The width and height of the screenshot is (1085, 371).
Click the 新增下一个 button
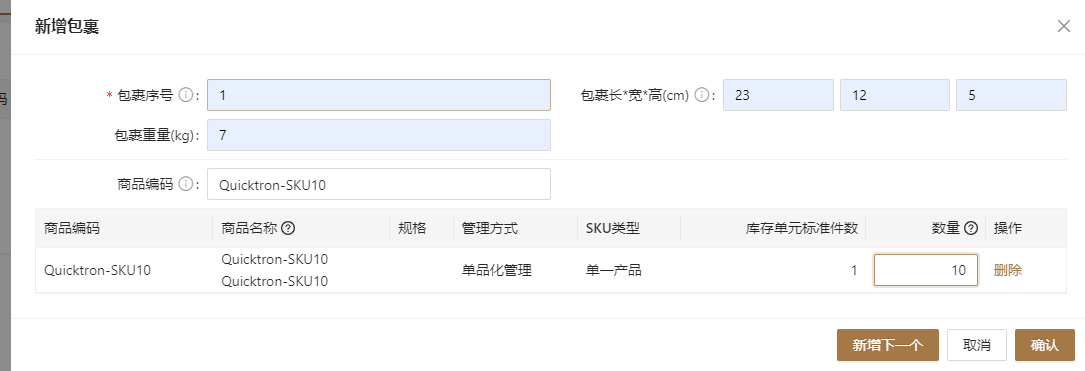coord(888,345)
